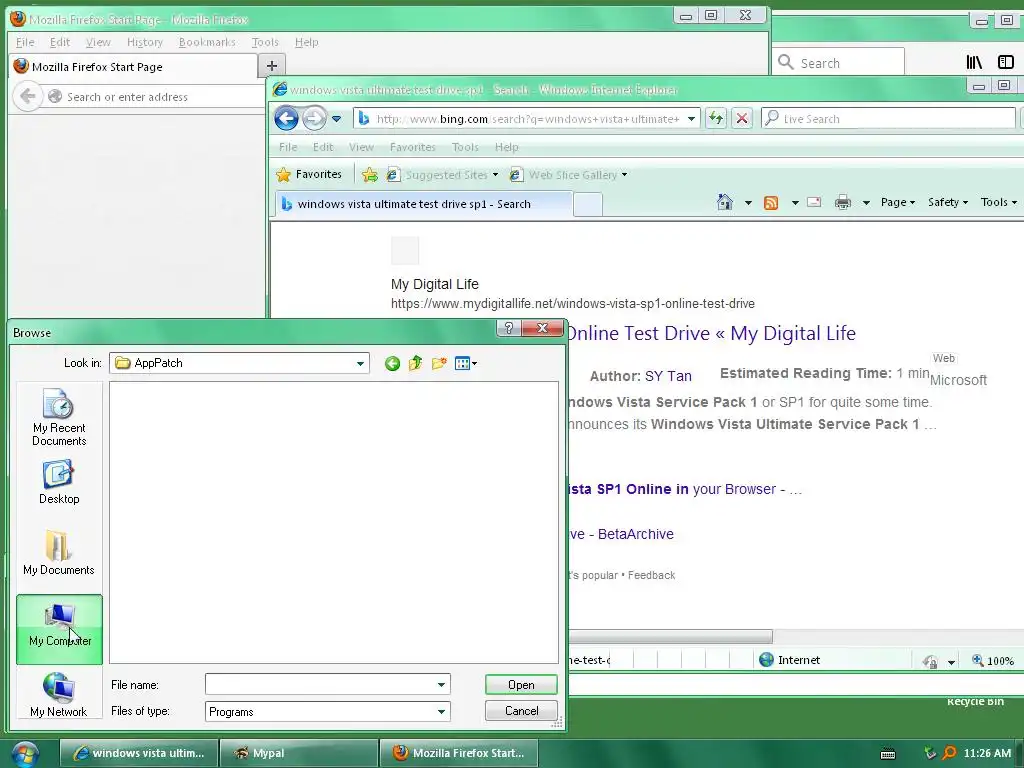The width and height of the screenshot is (1024, 768).
Task: Open the Favorites menu in IE menu bar
Action: 413,147
